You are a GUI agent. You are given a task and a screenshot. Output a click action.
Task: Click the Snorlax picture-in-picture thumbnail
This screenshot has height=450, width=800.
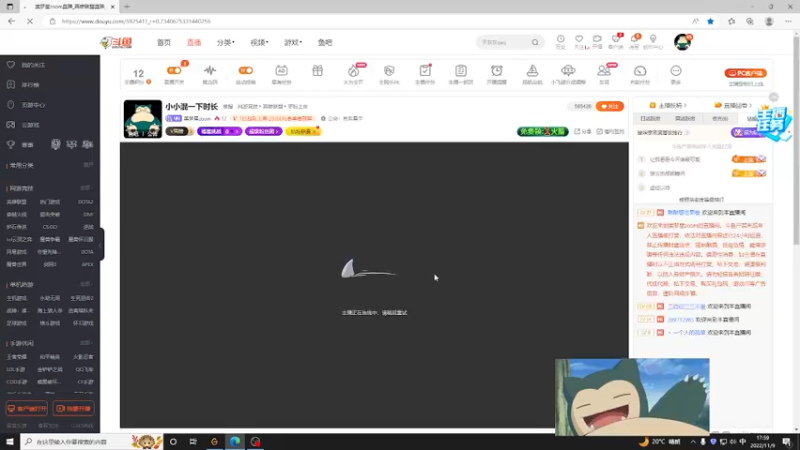click(632, 396)
